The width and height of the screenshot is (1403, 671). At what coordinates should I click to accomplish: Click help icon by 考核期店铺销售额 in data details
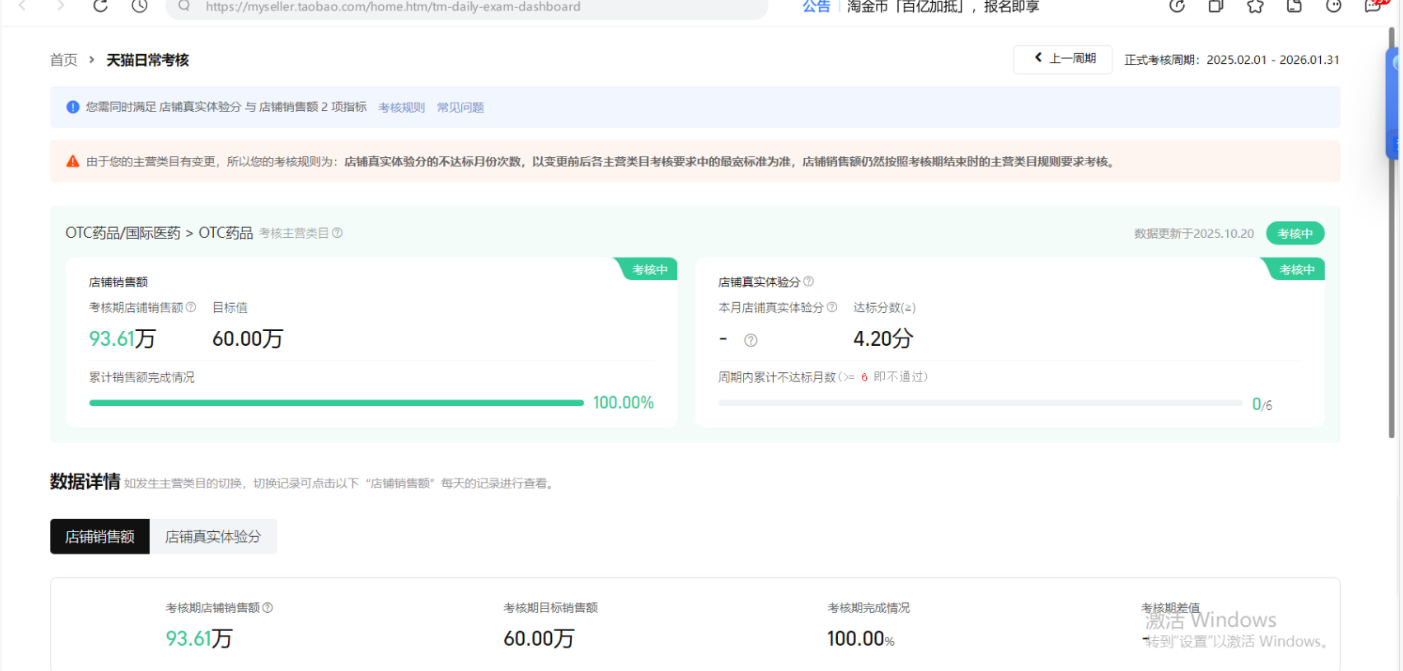[267, 607]
